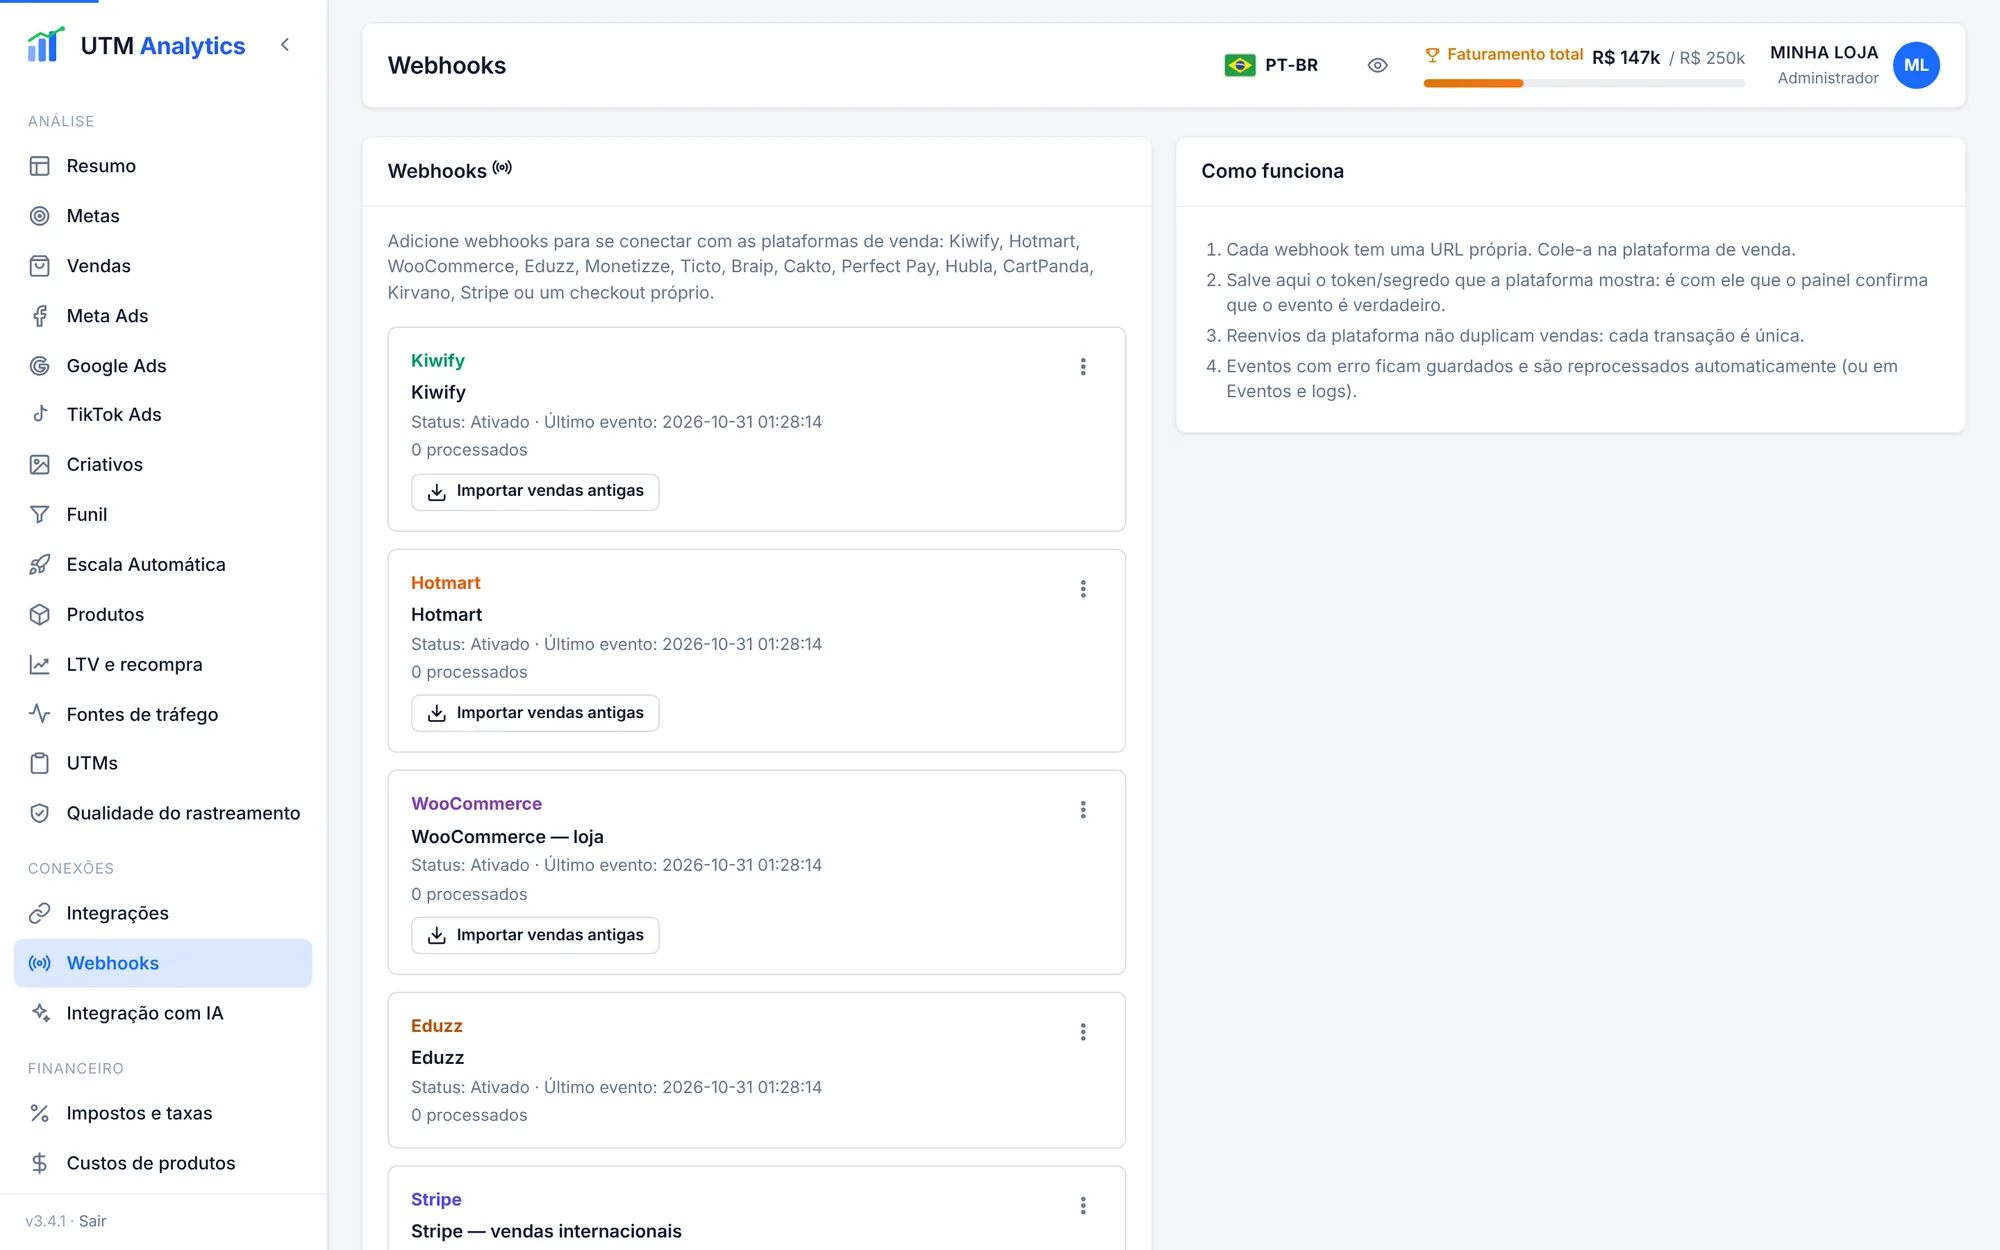Click the Faturamento total progress bar
Image resolution: width=2000 pixels, height=1250 pixels.
[x=1584, y=84]
